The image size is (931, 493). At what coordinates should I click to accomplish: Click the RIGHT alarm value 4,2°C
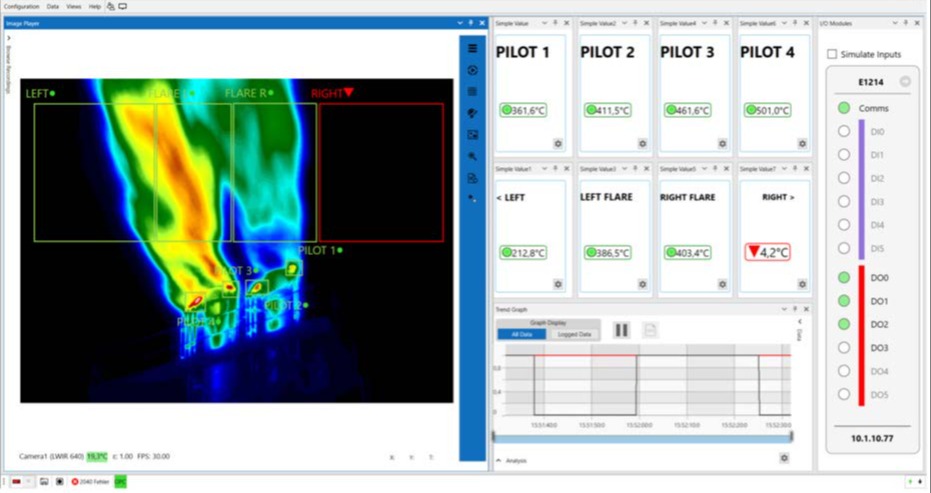[x=768, y=252]
